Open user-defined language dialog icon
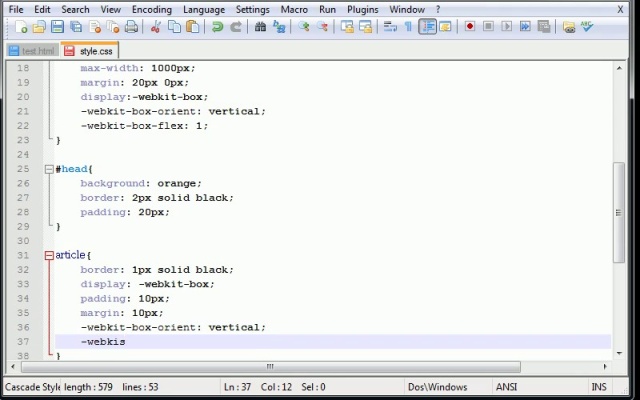 [x=445, y=27]
